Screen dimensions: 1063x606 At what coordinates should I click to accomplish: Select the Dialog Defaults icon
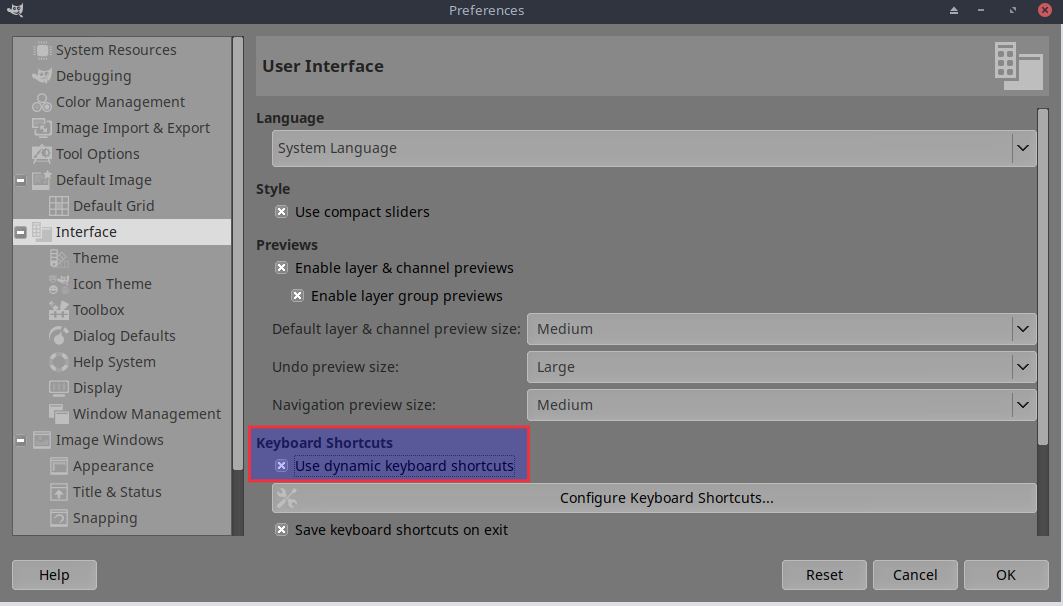click(58, 336)
